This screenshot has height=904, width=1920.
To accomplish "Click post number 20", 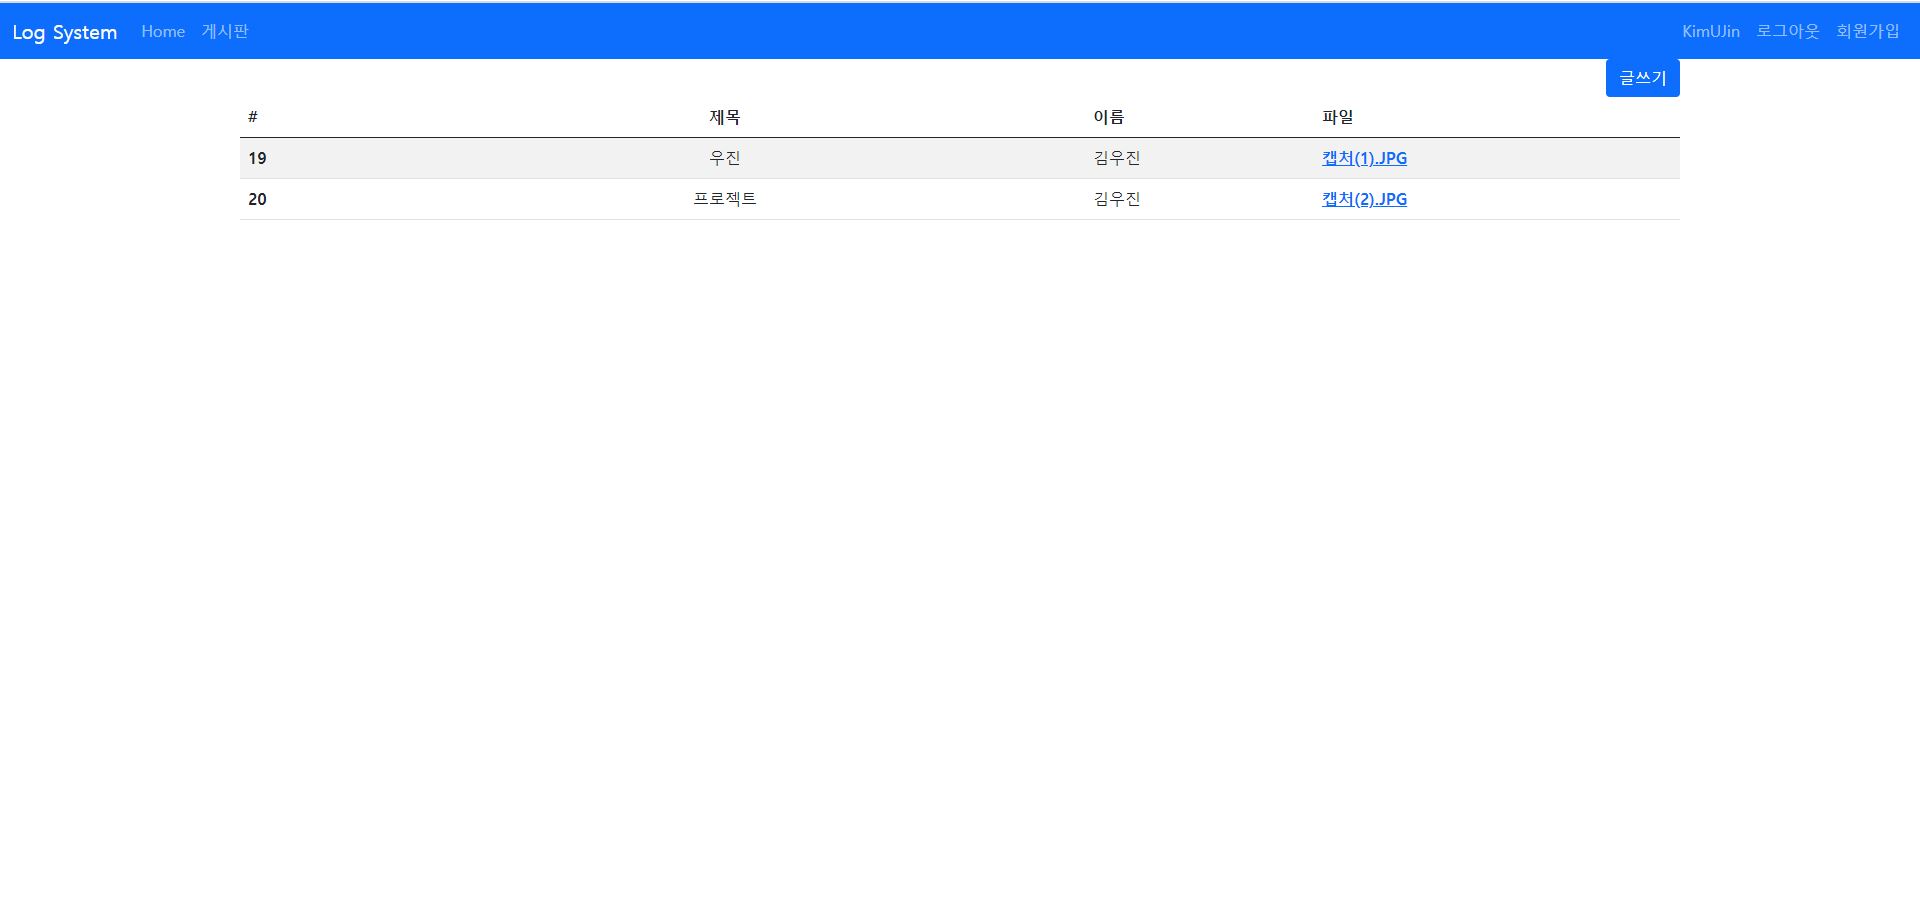I will point(257,199).
